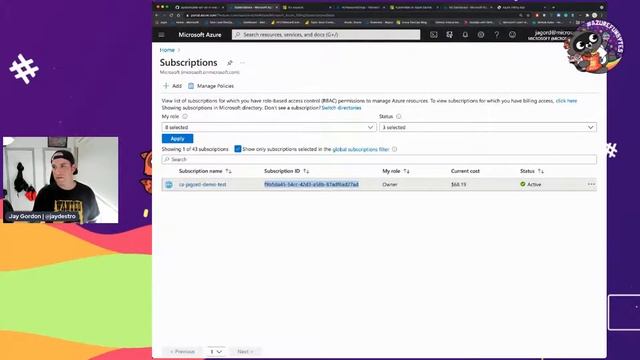Focus the Azure global search box

point(326,35)
